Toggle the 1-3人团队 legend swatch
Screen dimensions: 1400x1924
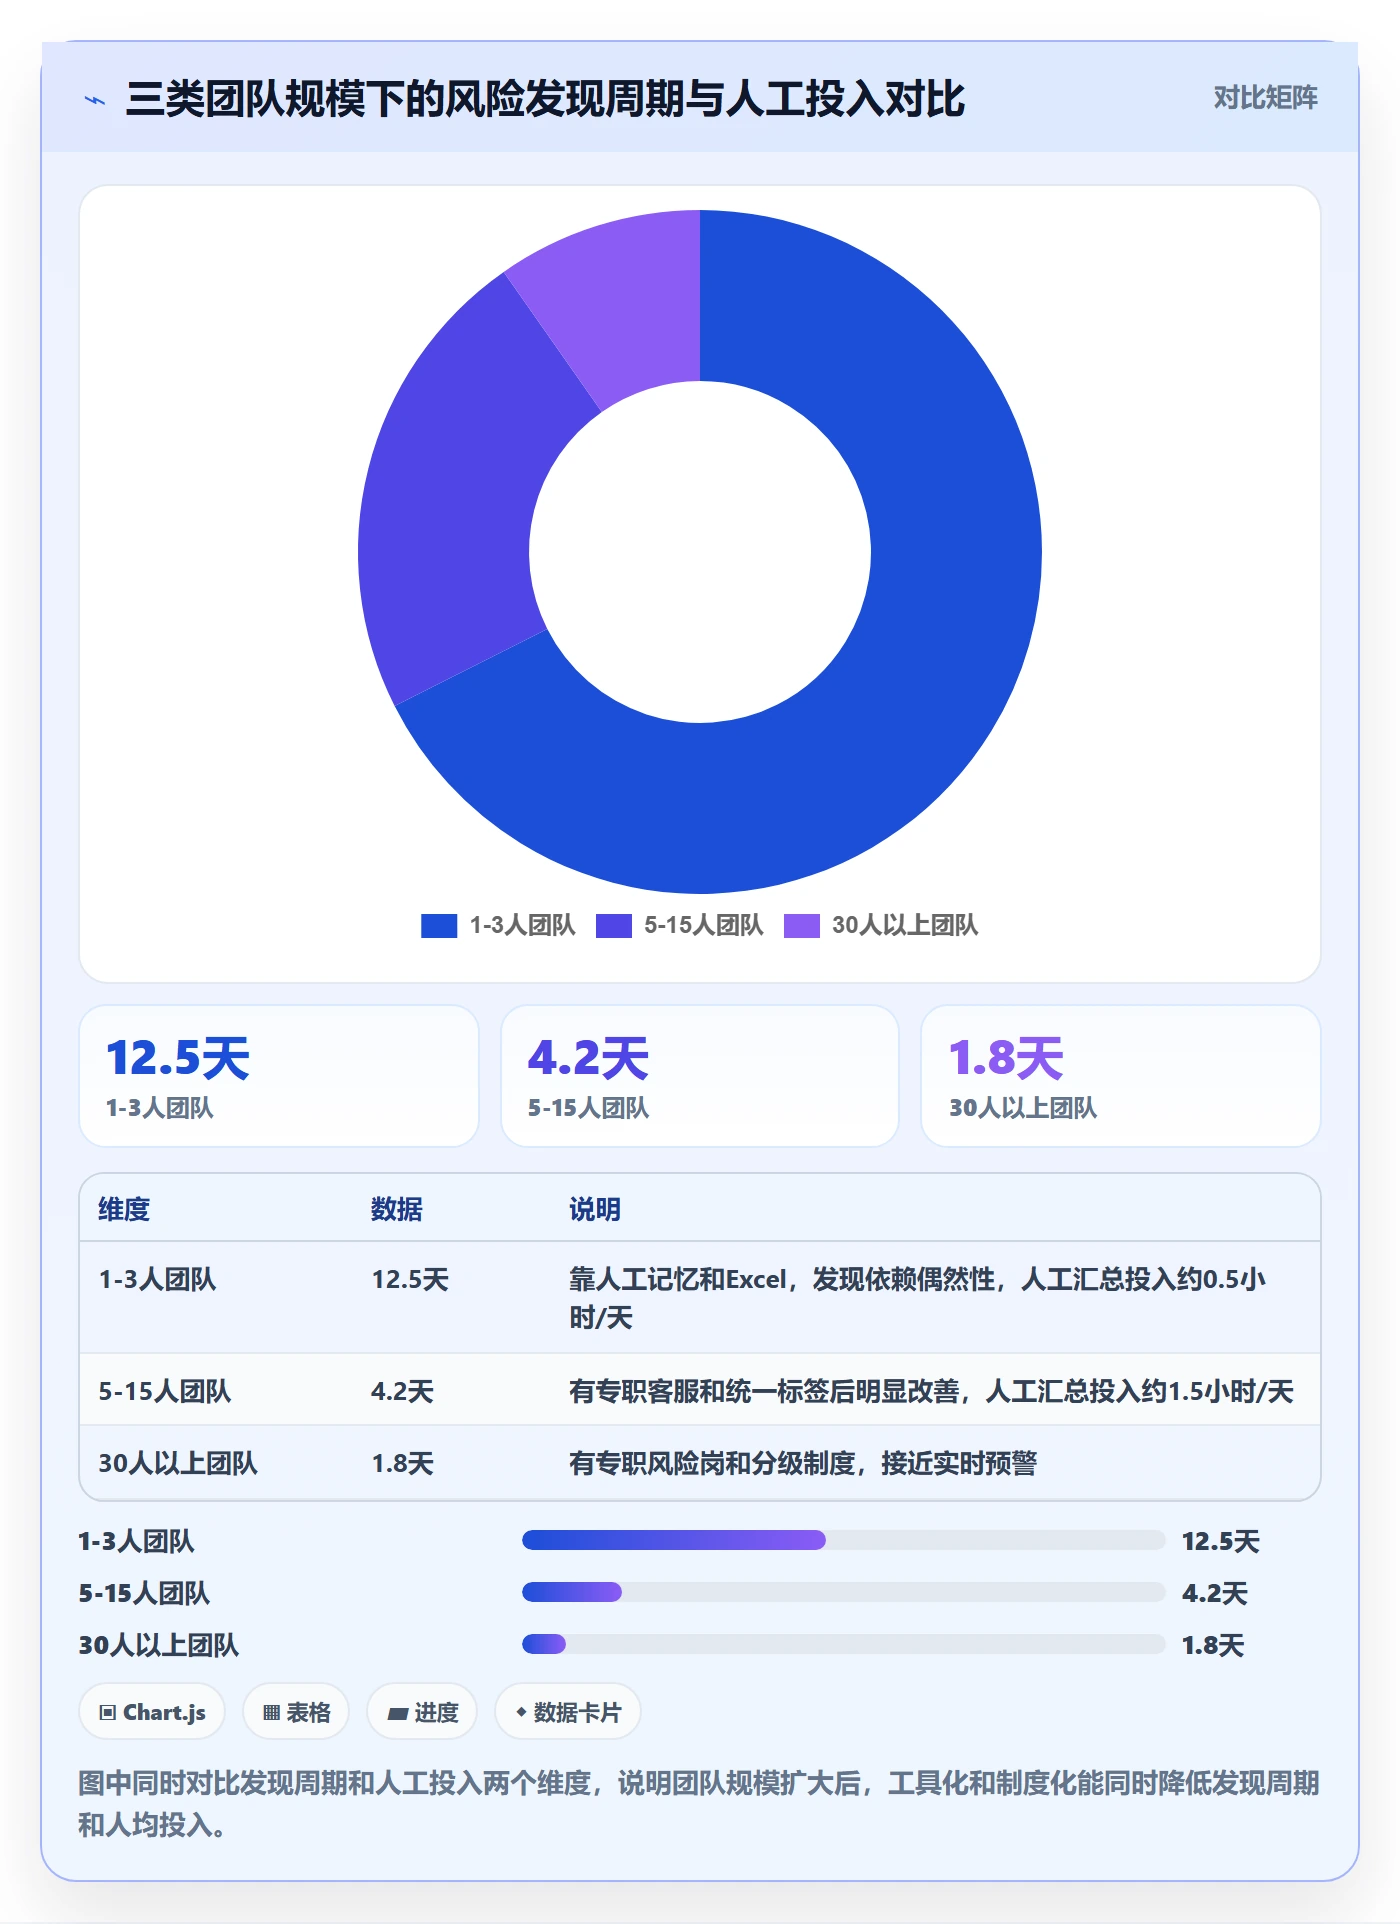[x=439, y=926]
